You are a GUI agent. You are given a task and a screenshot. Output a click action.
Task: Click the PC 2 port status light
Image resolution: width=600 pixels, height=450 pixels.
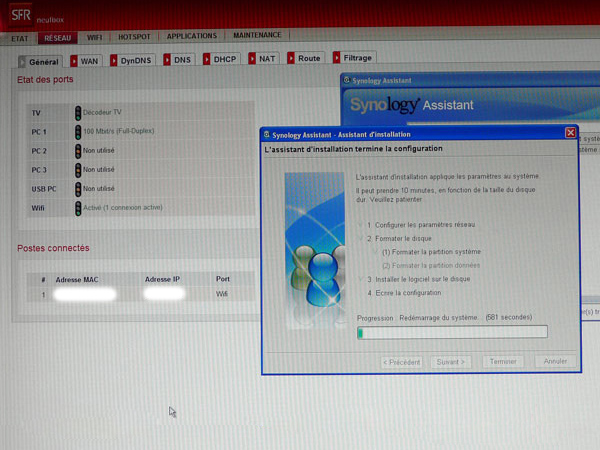tap(78, 151)
